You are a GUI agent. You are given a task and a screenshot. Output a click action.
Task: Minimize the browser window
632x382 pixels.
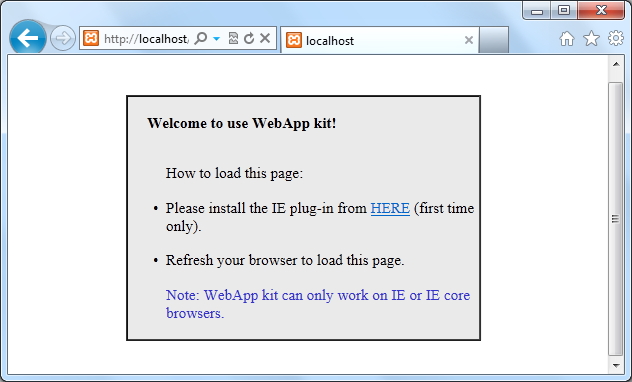click(x=537, y=11)
